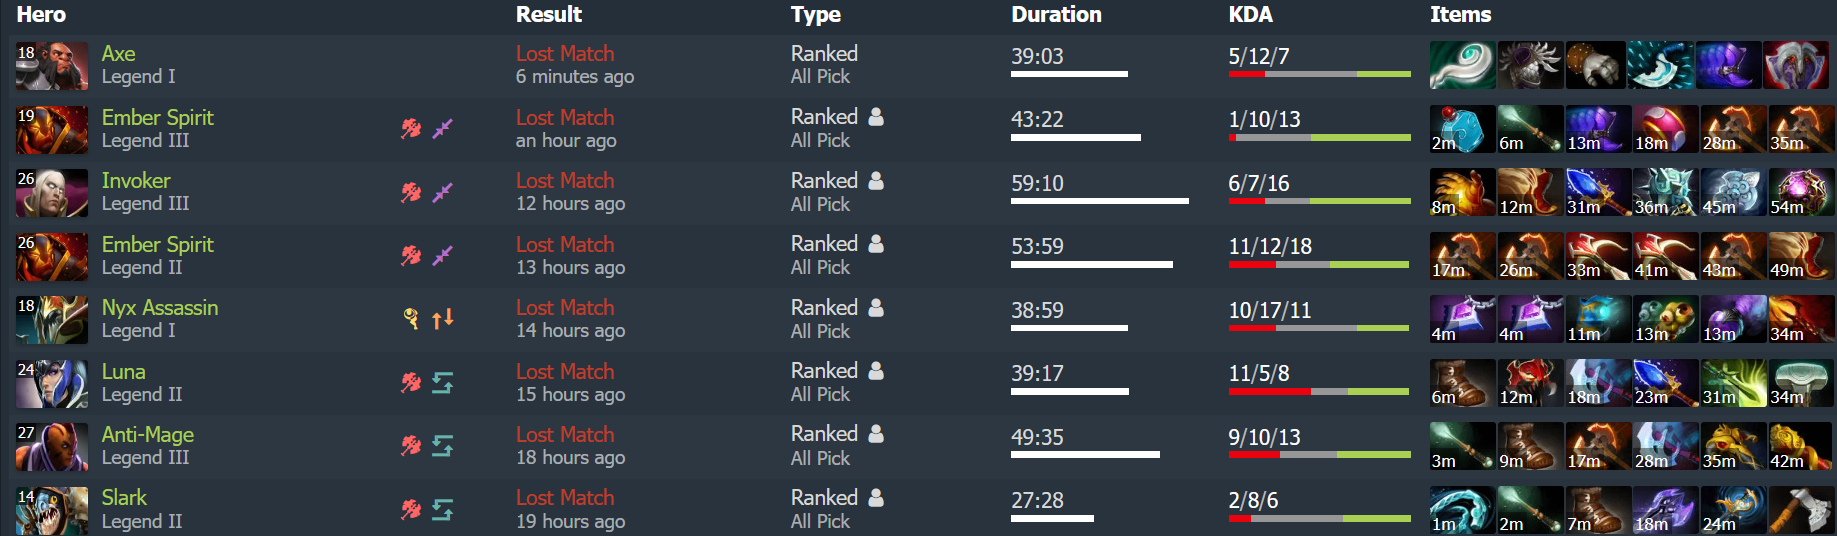Screen dimensions: 1837x536
Task: Click the mid lane icon in Invoker row
Action: coord(442,192)
